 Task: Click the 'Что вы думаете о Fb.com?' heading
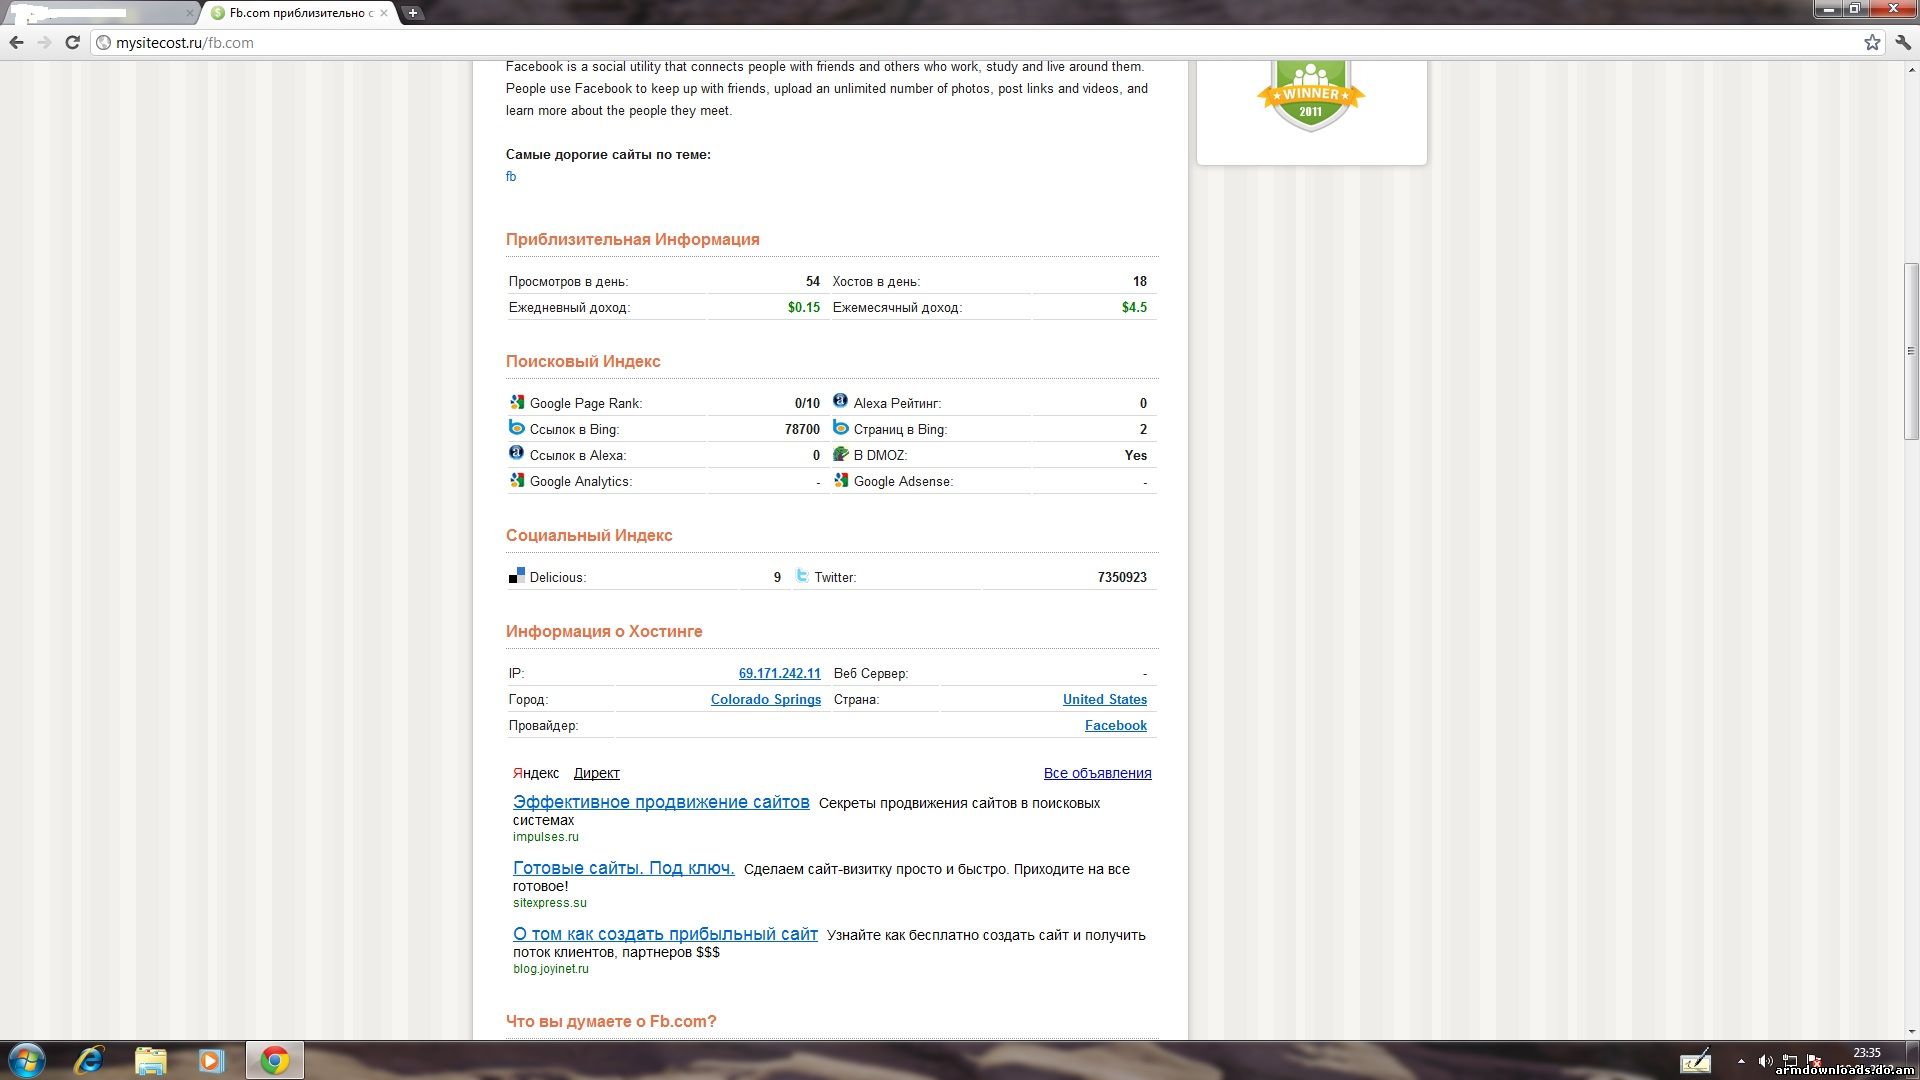click(x=611, y=1021)
